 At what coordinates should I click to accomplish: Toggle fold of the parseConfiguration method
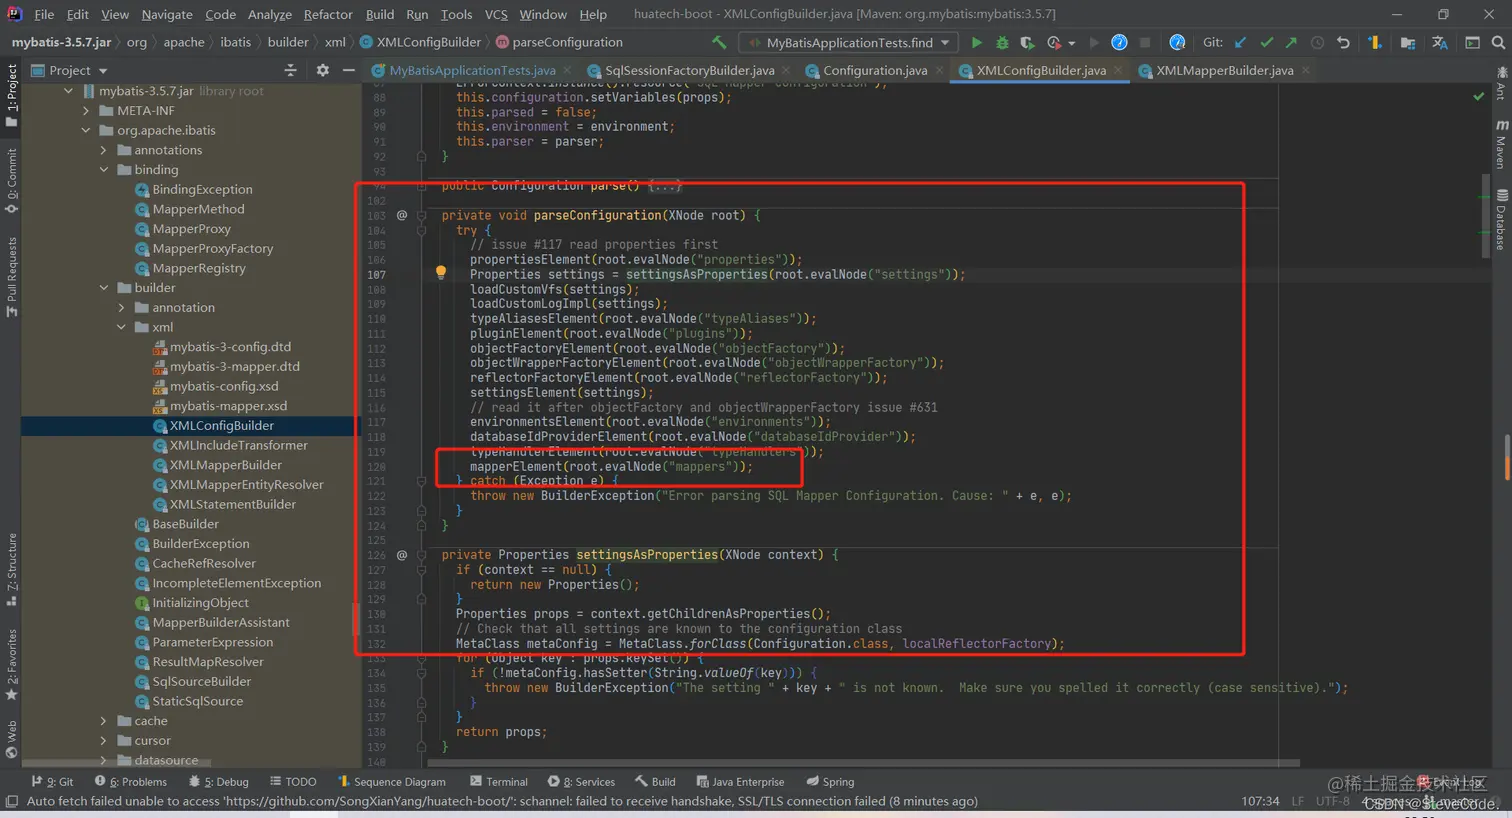(x=421, y=215)
